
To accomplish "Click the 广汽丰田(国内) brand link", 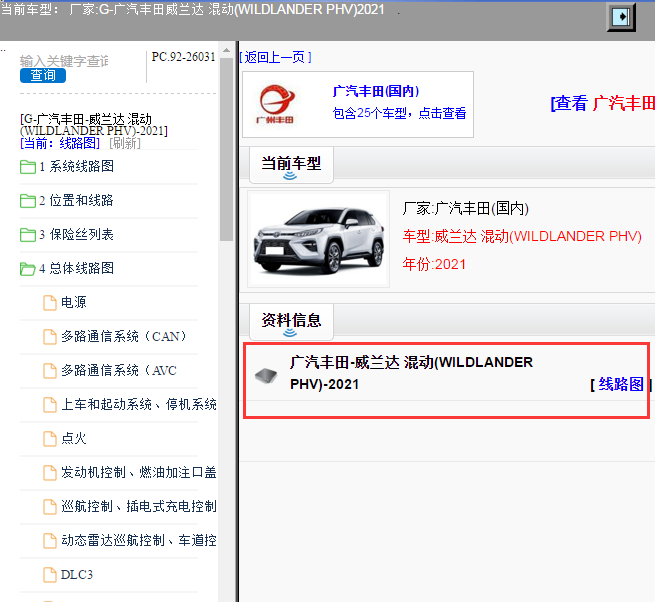I will tap(376, 91).
